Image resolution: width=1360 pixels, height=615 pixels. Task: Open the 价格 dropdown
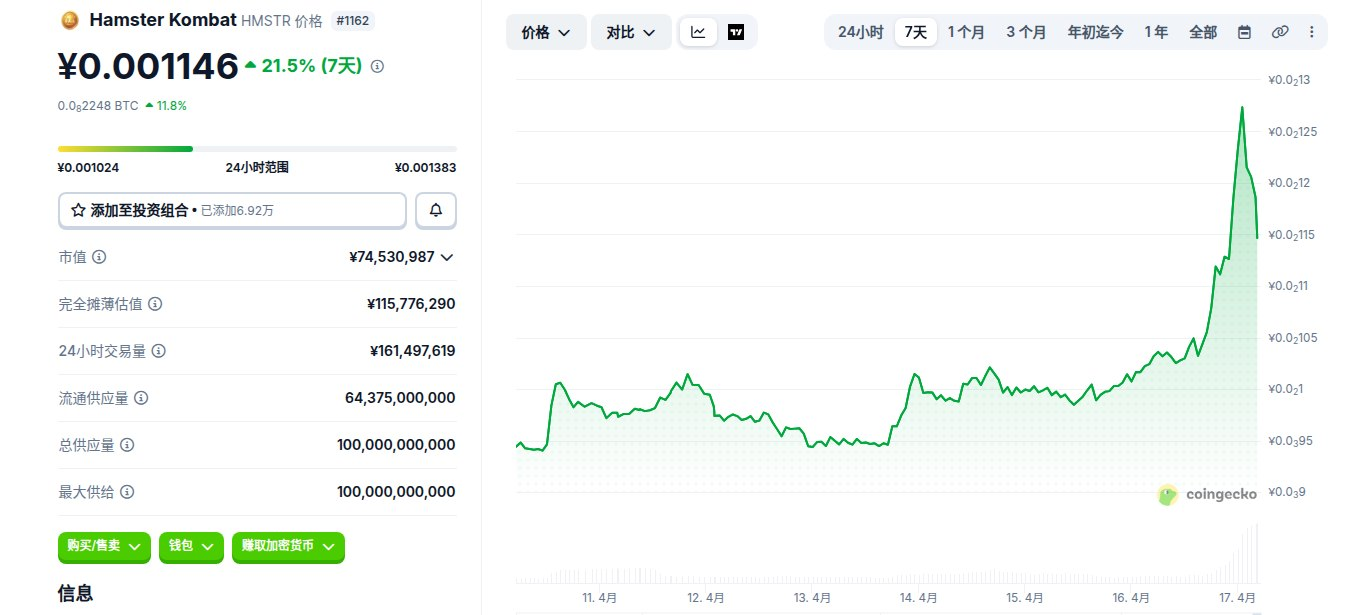coord(546,32)
